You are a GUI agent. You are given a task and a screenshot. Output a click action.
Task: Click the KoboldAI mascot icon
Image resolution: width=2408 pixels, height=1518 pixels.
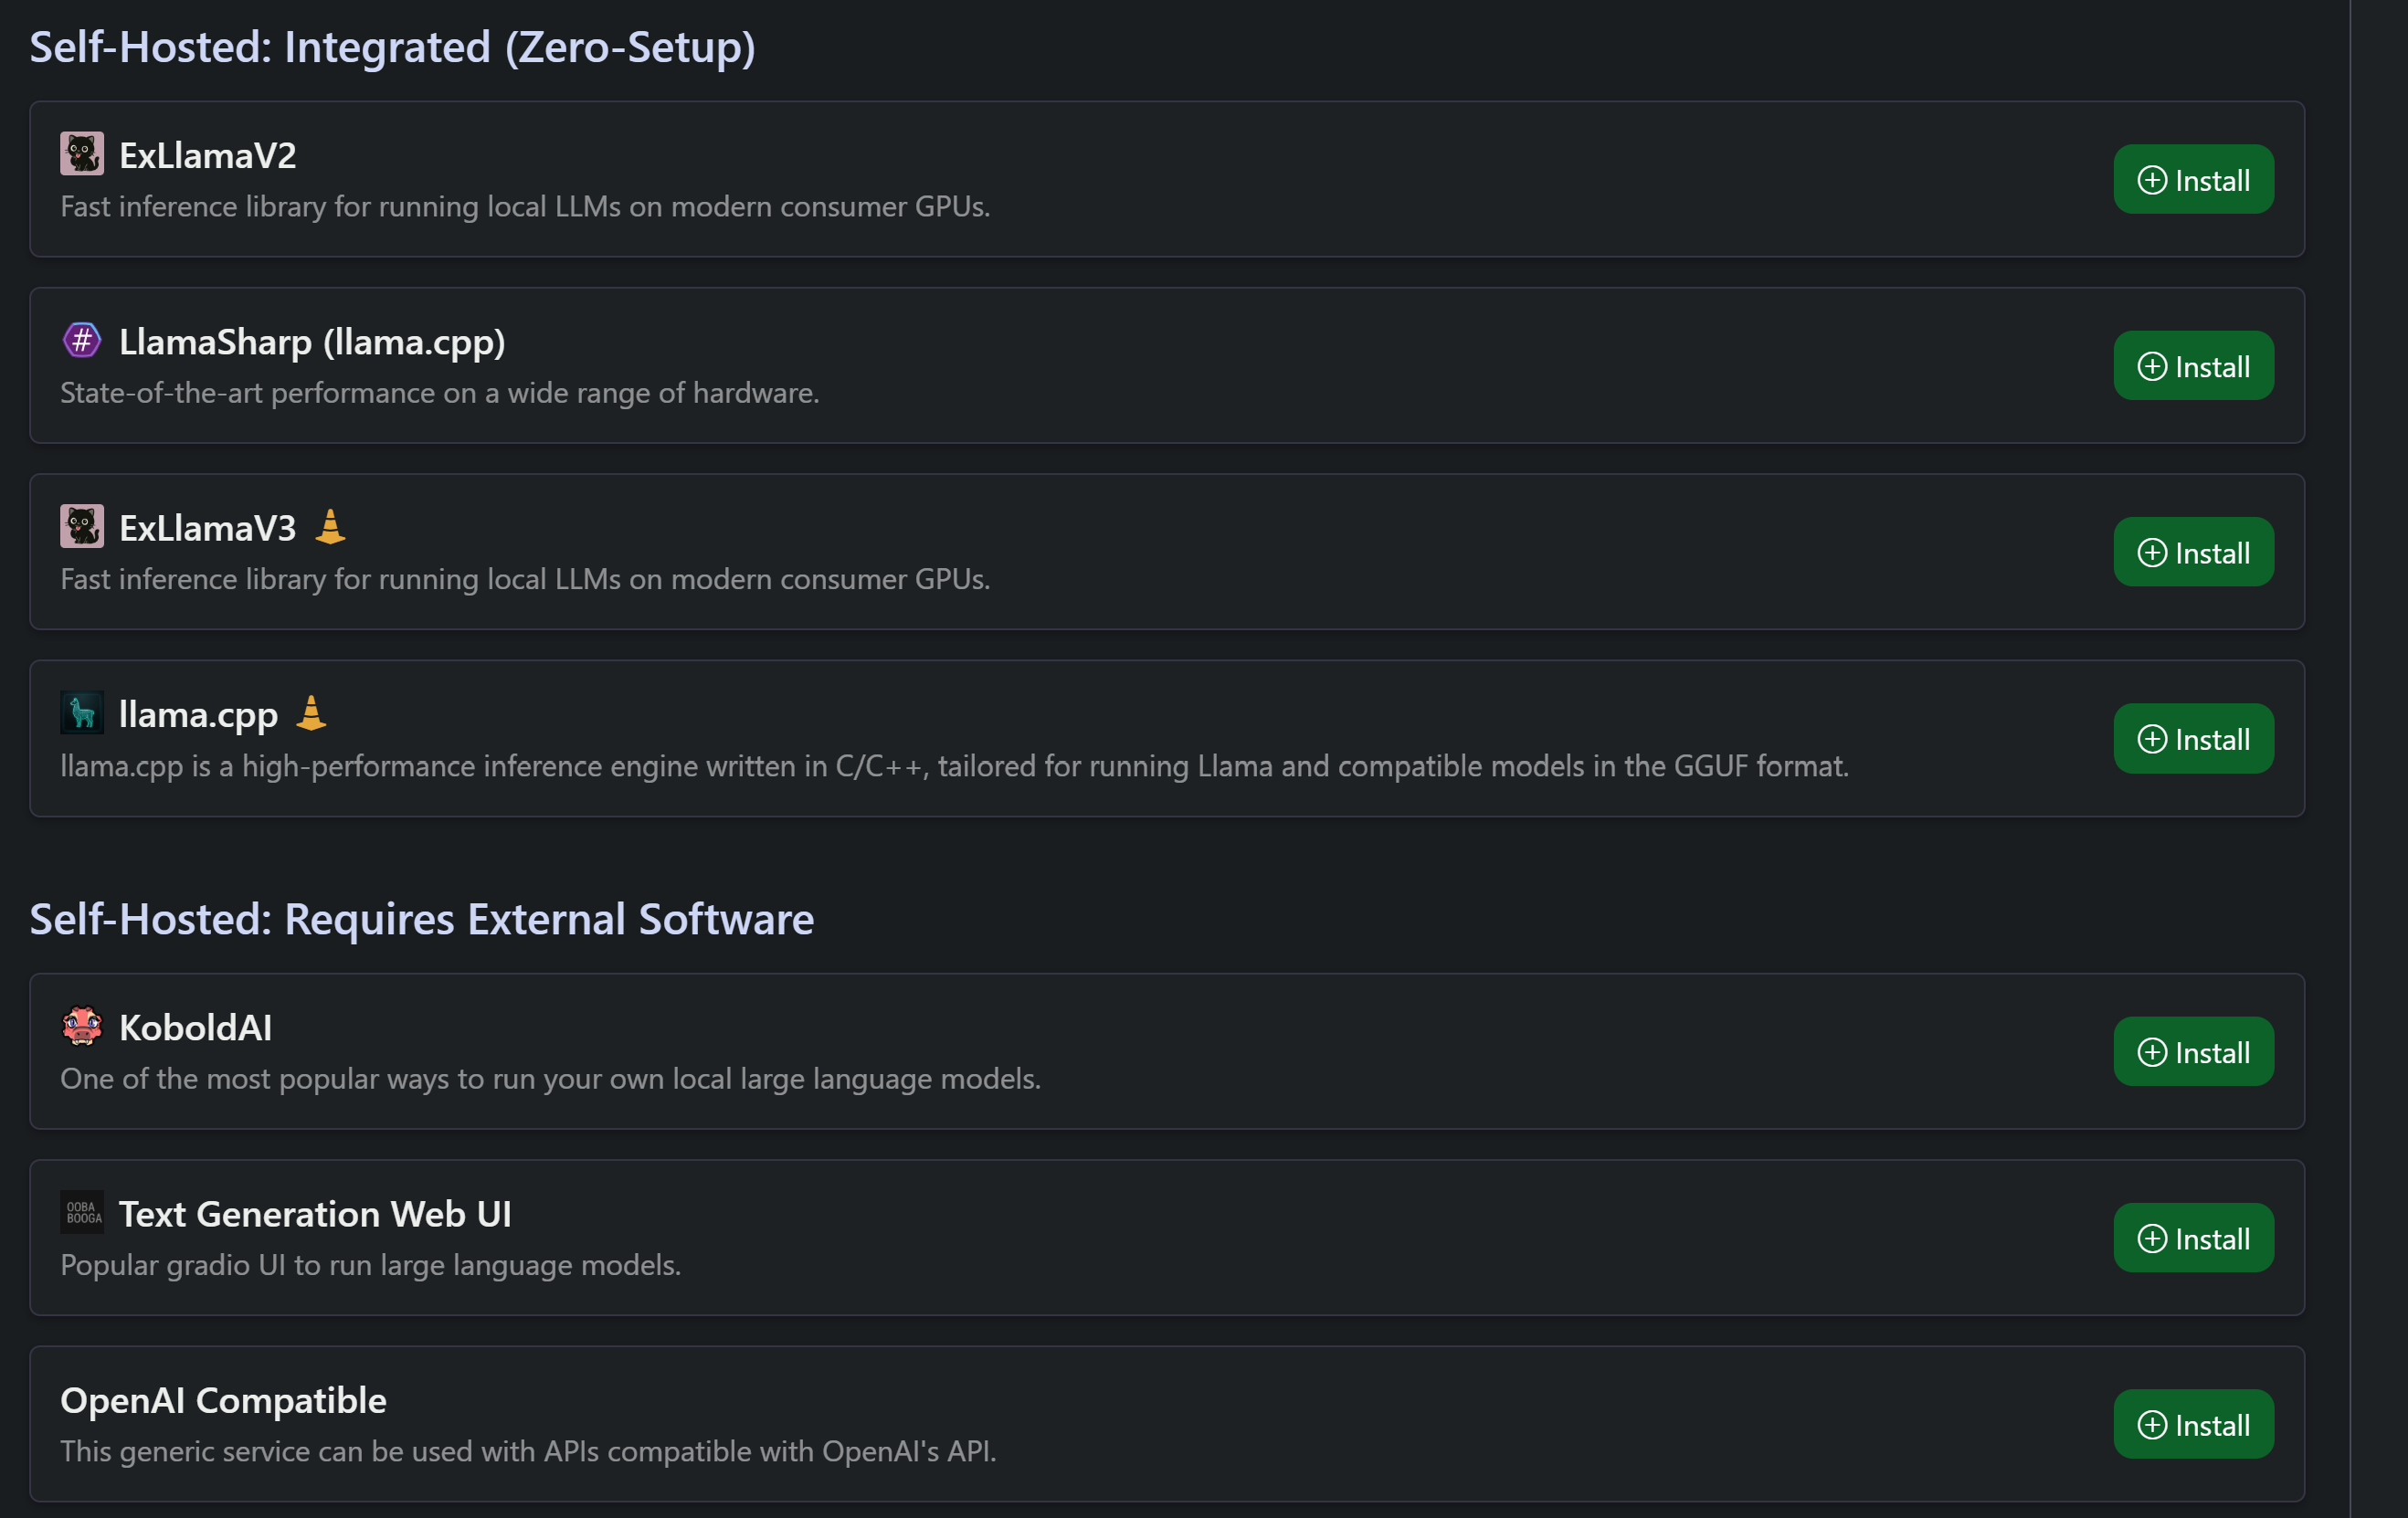[82, 1026]
